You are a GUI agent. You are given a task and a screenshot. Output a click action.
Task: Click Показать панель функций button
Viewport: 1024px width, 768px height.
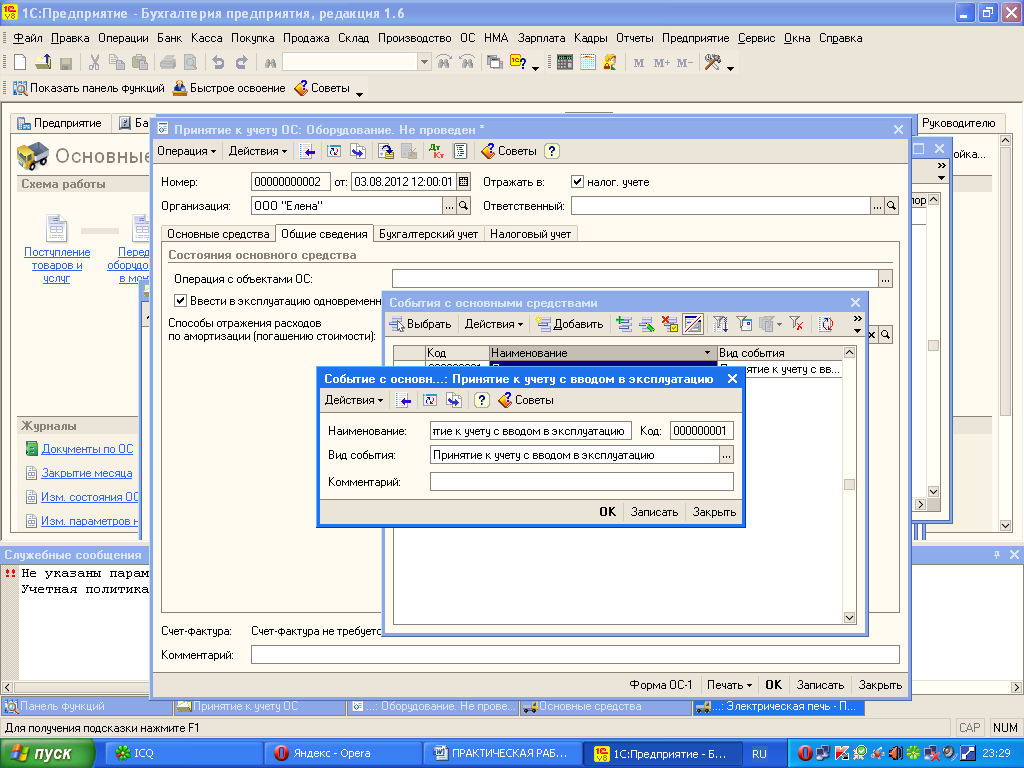[89, 88]
